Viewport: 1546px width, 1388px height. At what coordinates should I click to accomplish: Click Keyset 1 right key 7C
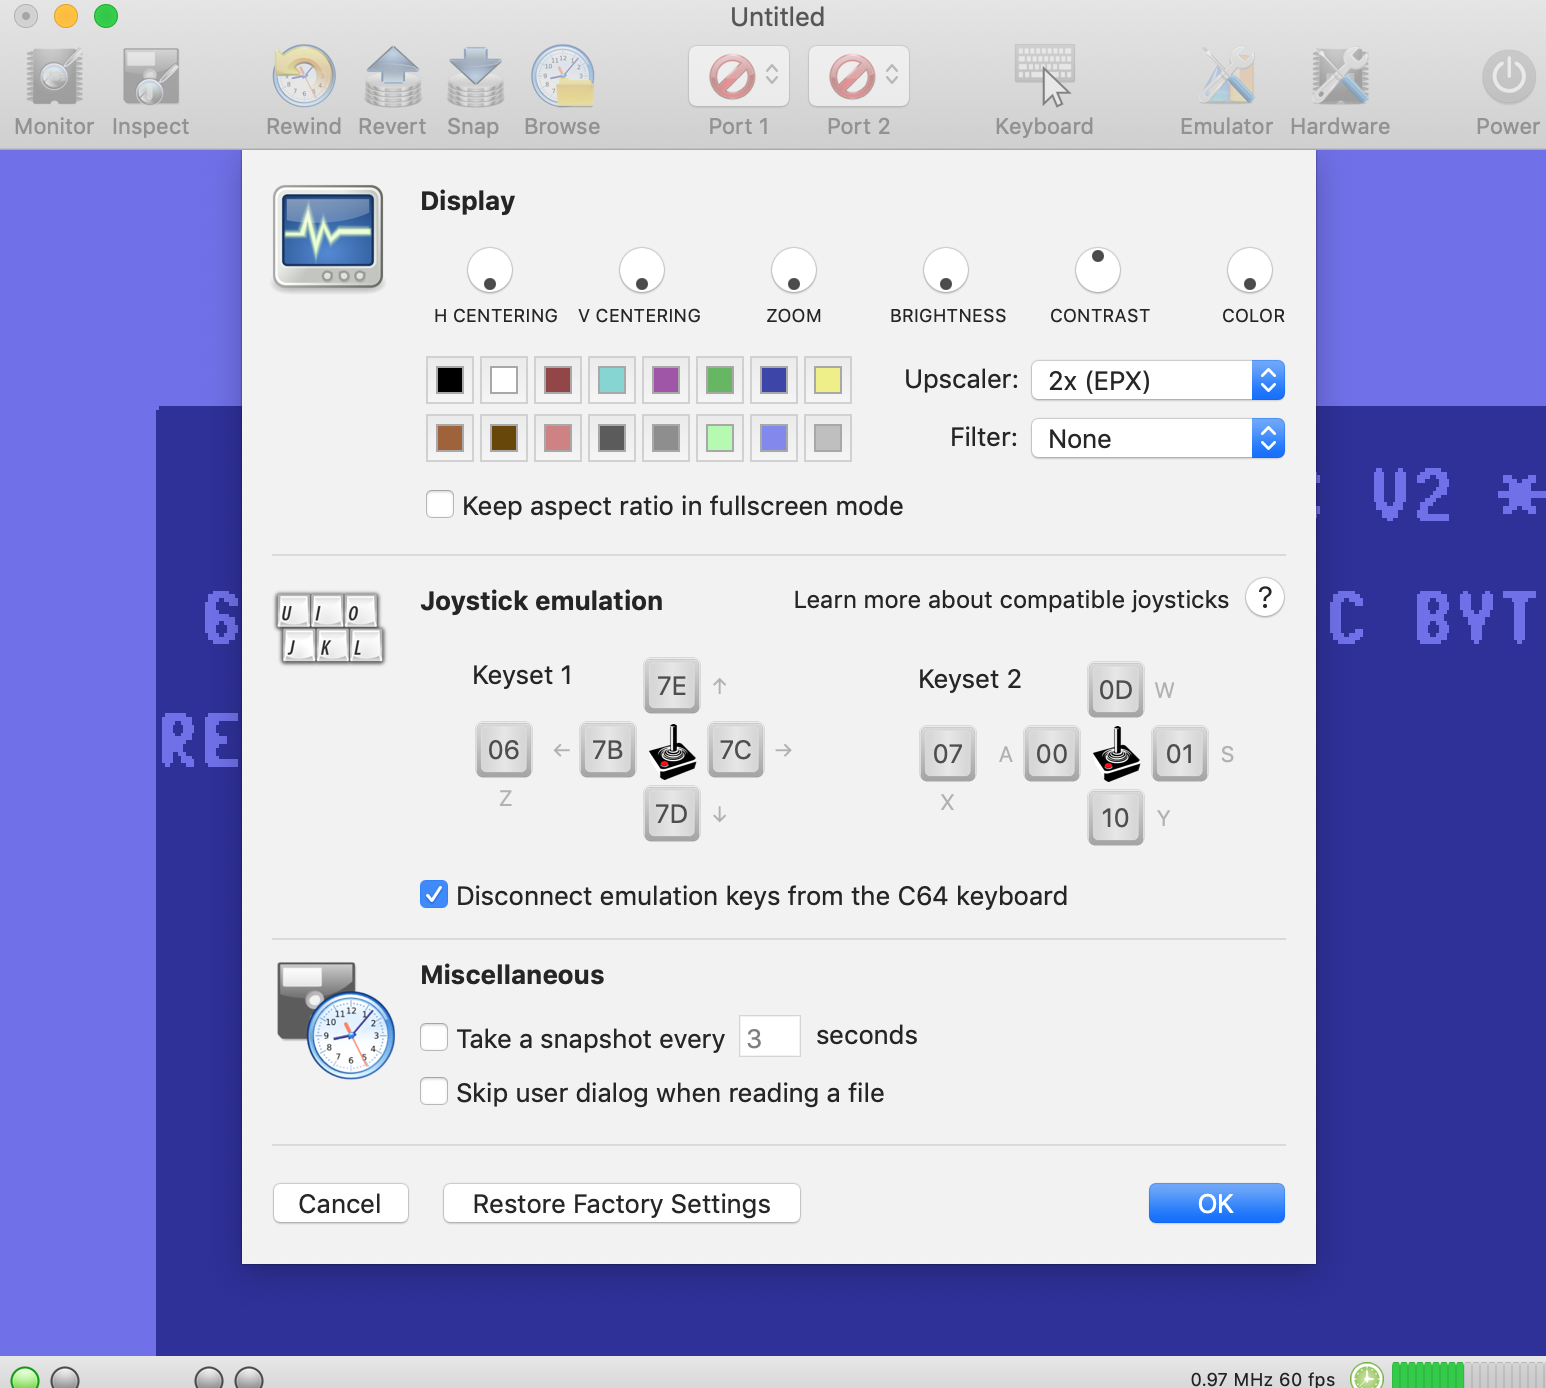pyautogui.click(x=736, y=750)
